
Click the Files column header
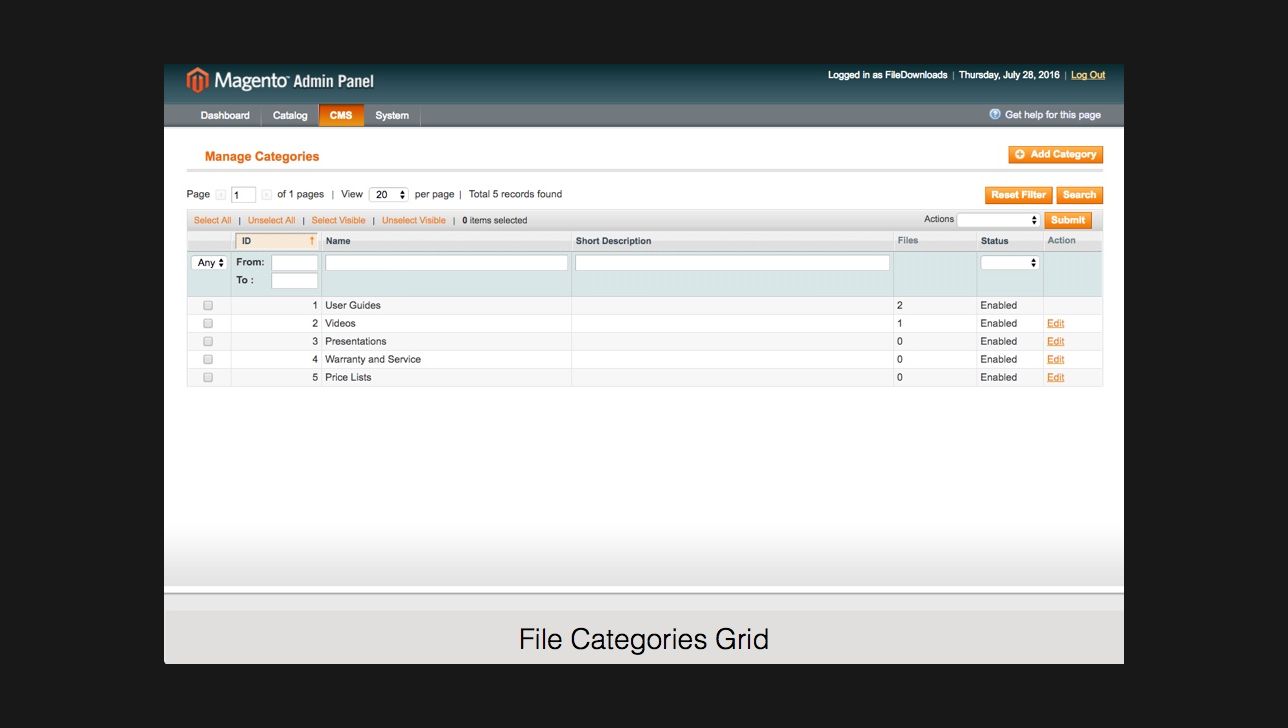(908, 241)
